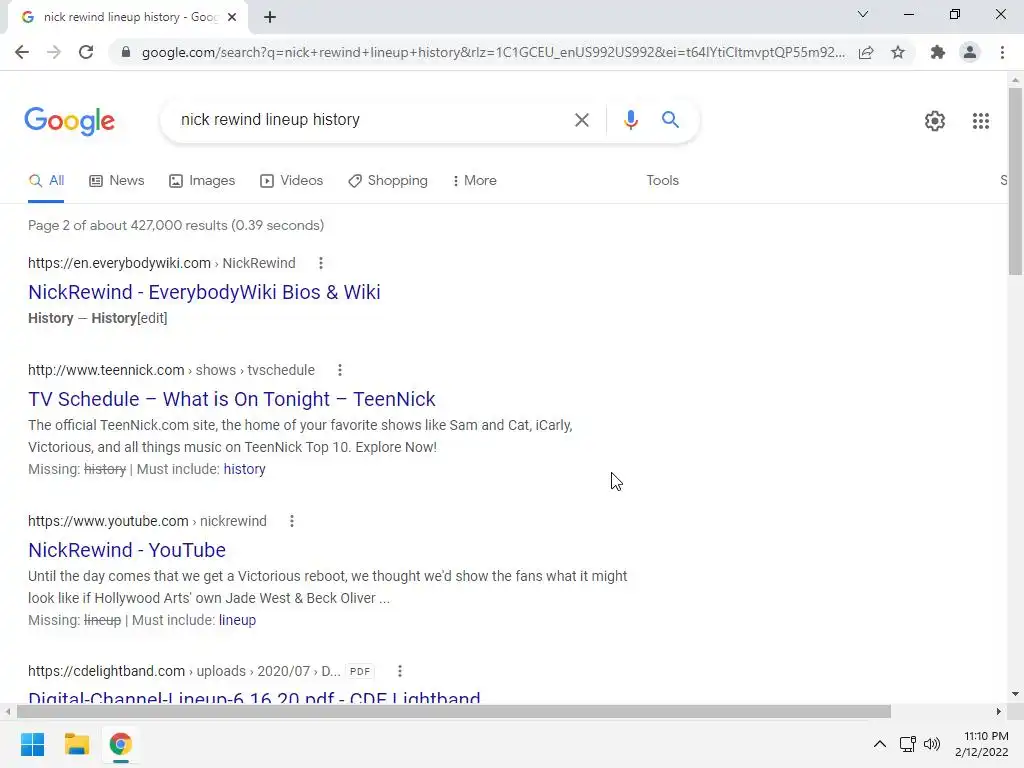Click the www.teennick.com URL breadcrumb
Viewport: 1024px width, 768px height.
point(171,370)
